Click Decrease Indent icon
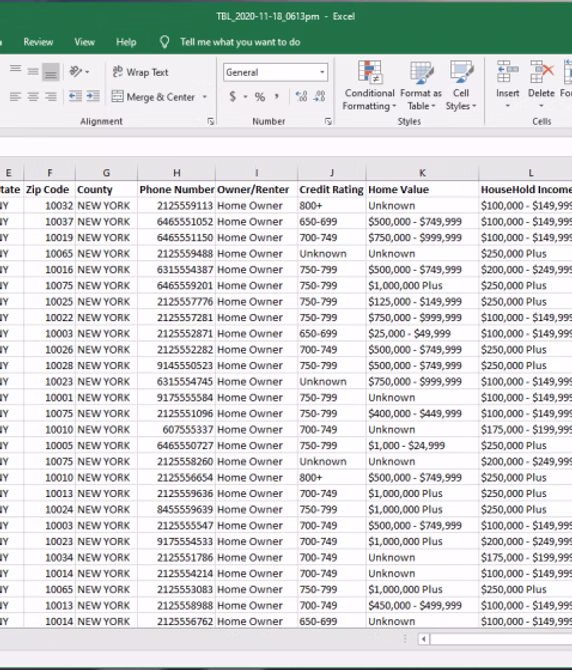Viewport: 572px width, 670px height. (76, 97)
